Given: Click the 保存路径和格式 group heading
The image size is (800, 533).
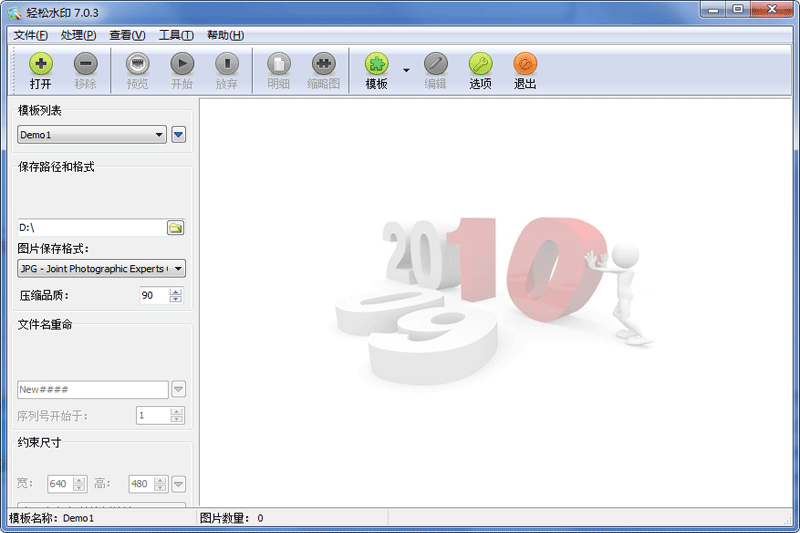Looking at the screenshot, I should tap(56, 167).
